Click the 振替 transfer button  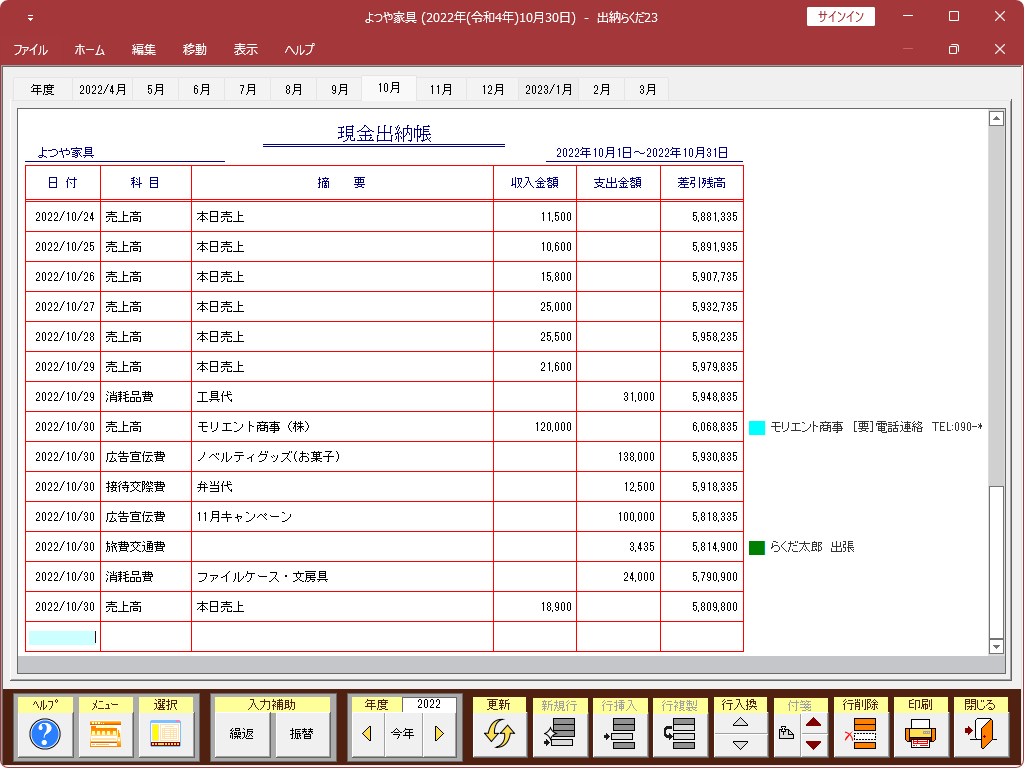click(302, 734)
